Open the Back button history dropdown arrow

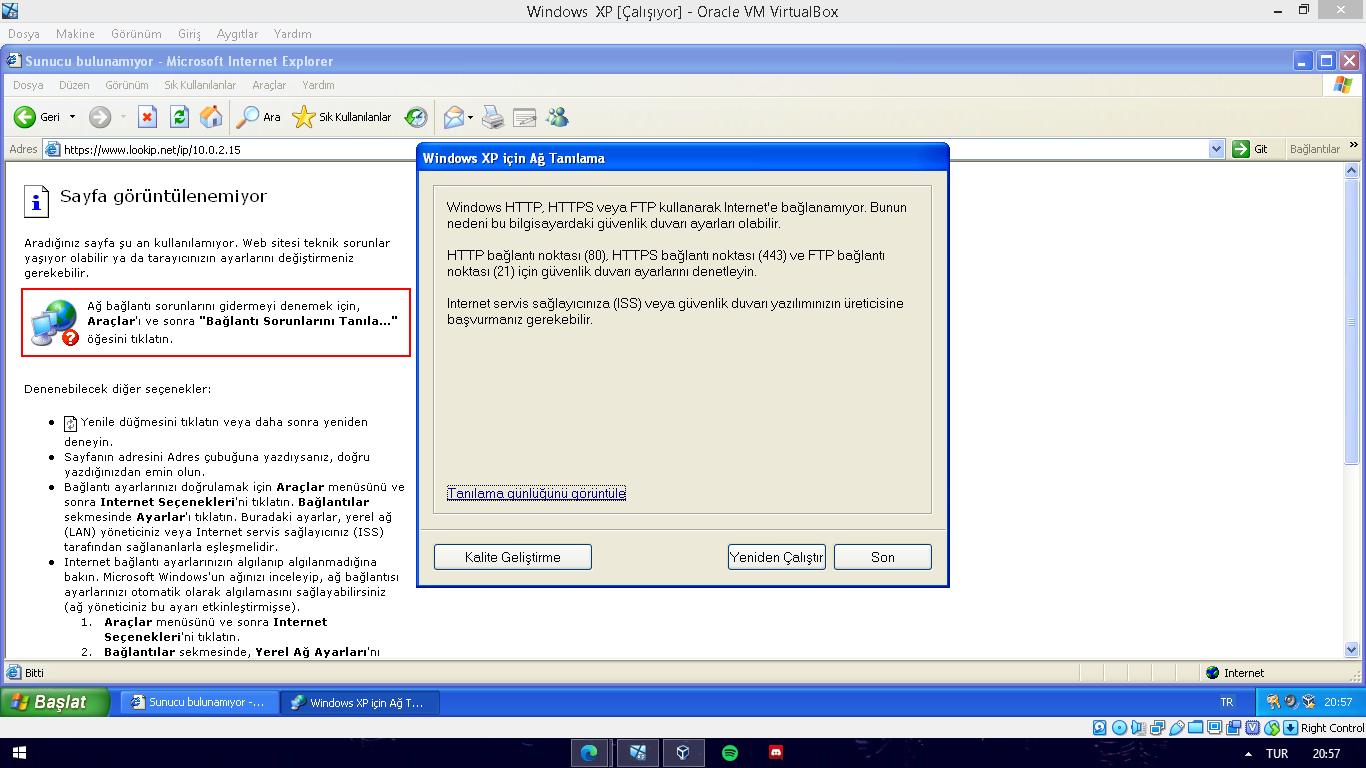click(x=72, y=117)
